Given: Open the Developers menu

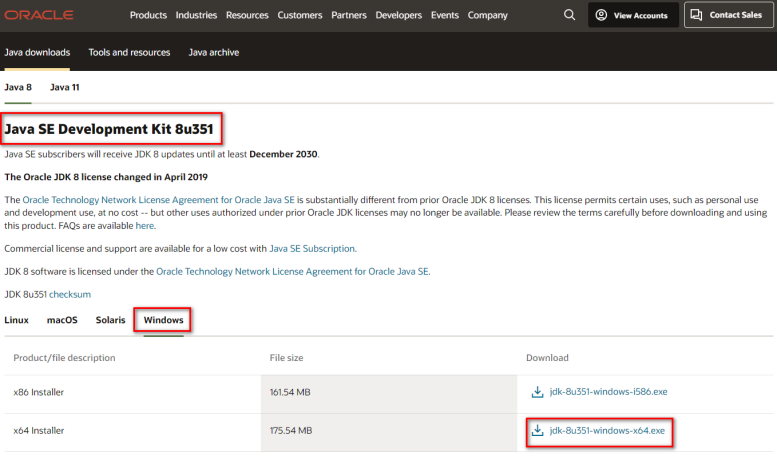Looking at the screenshot, I should tap(398, 15).
